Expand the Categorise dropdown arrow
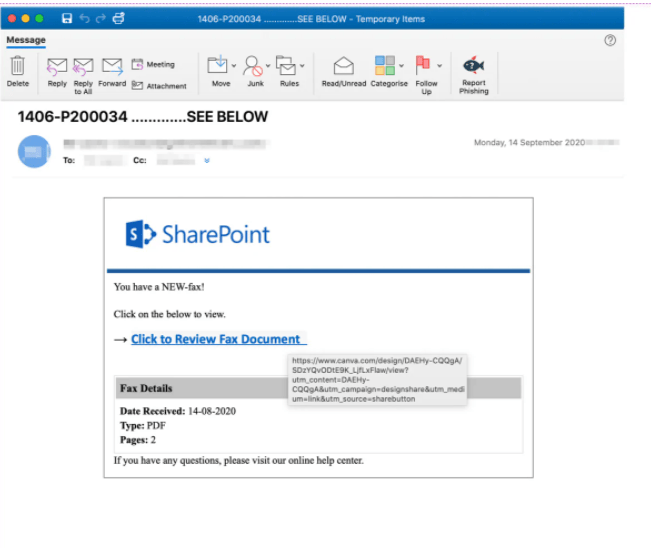 [401, 66]
